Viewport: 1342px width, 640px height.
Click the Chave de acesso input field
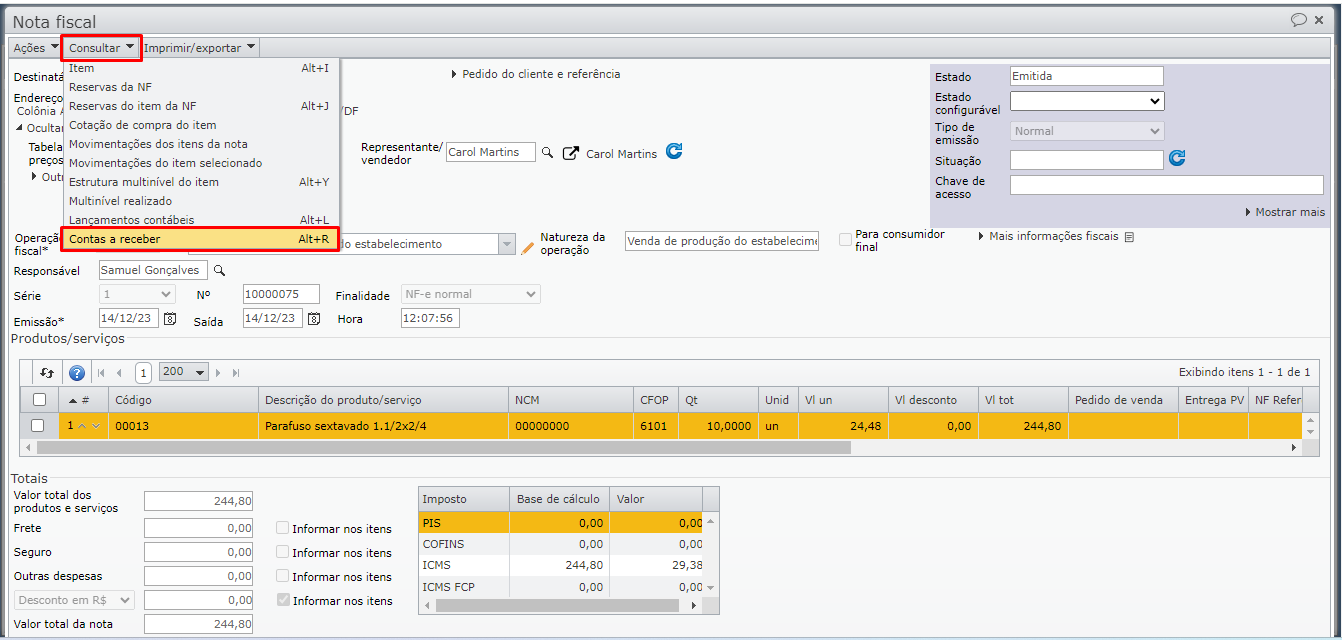click(x=1166, y=185)
